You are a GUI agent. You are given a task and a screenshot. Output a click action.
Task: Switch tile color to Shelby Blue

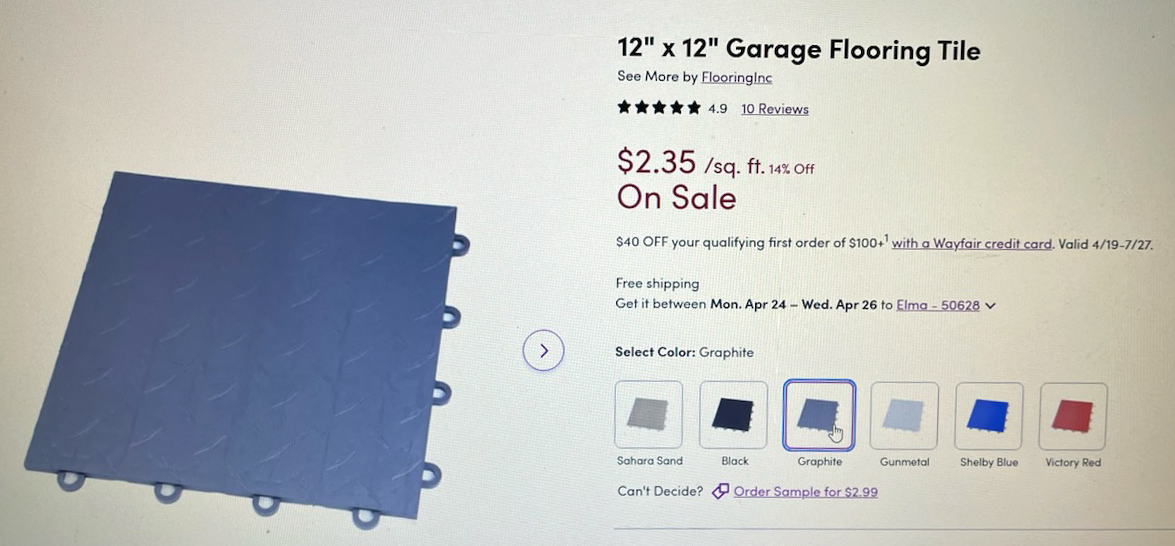988,415
